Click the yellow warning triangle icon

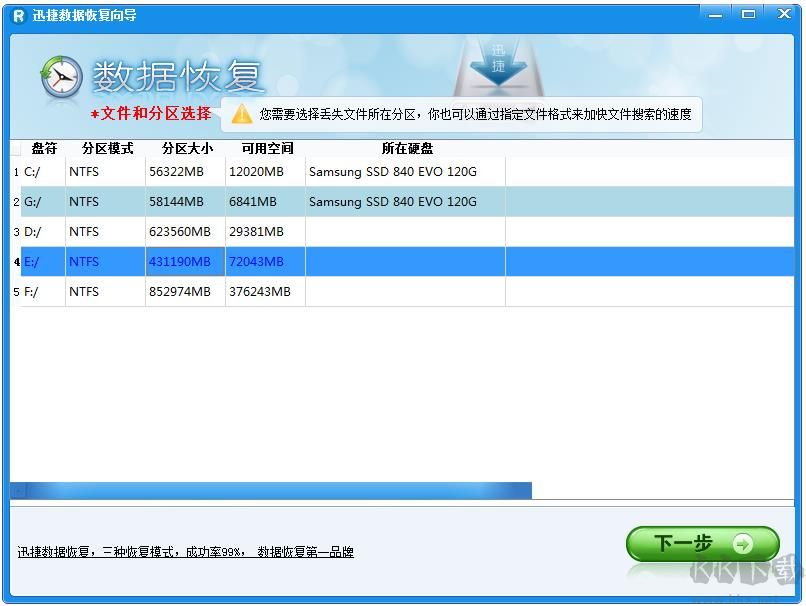(242, 114)
